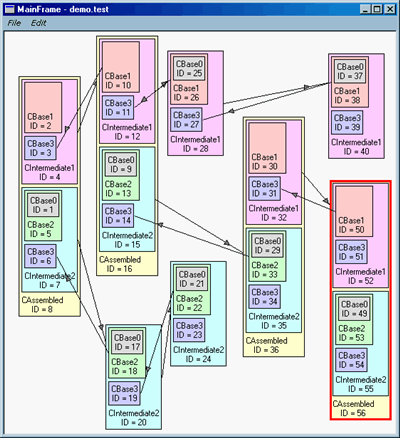
Task: Select the CBase3 ID = 27 box
Action: (x=186, y=119)
